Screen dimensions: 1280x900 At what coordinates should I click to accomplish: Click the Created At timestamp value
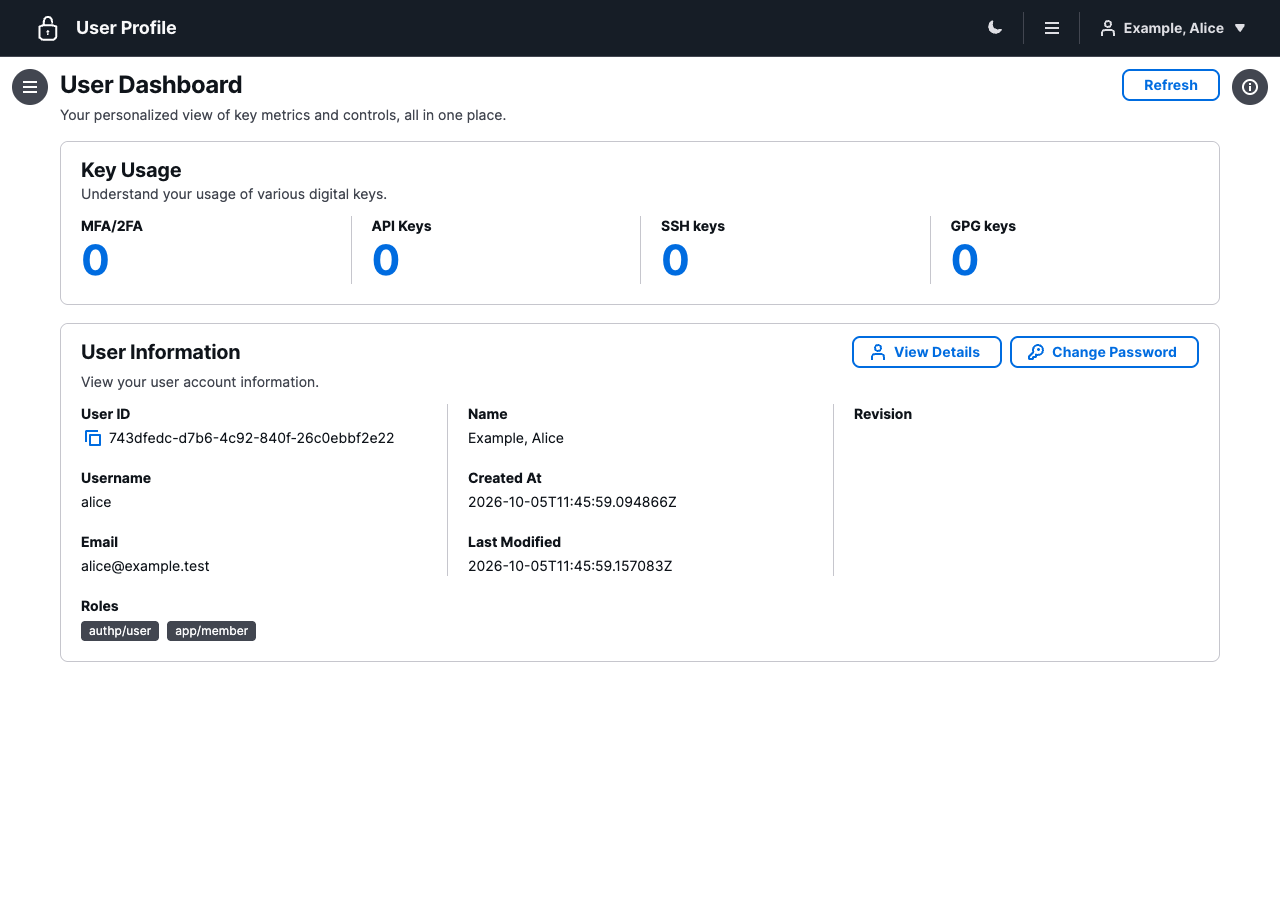[572, 502]
